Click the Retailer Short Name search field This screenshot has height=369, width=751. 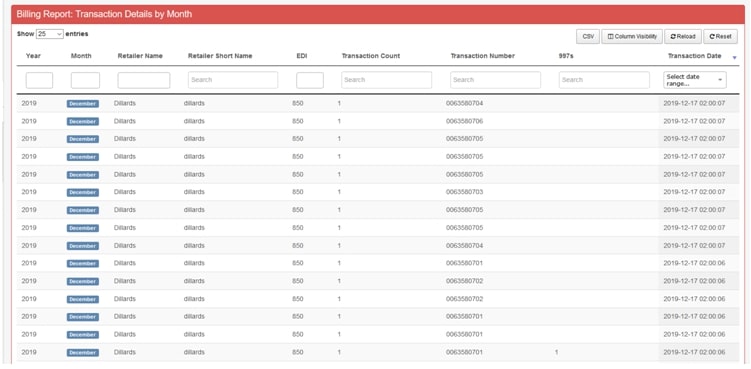[233, 80]
